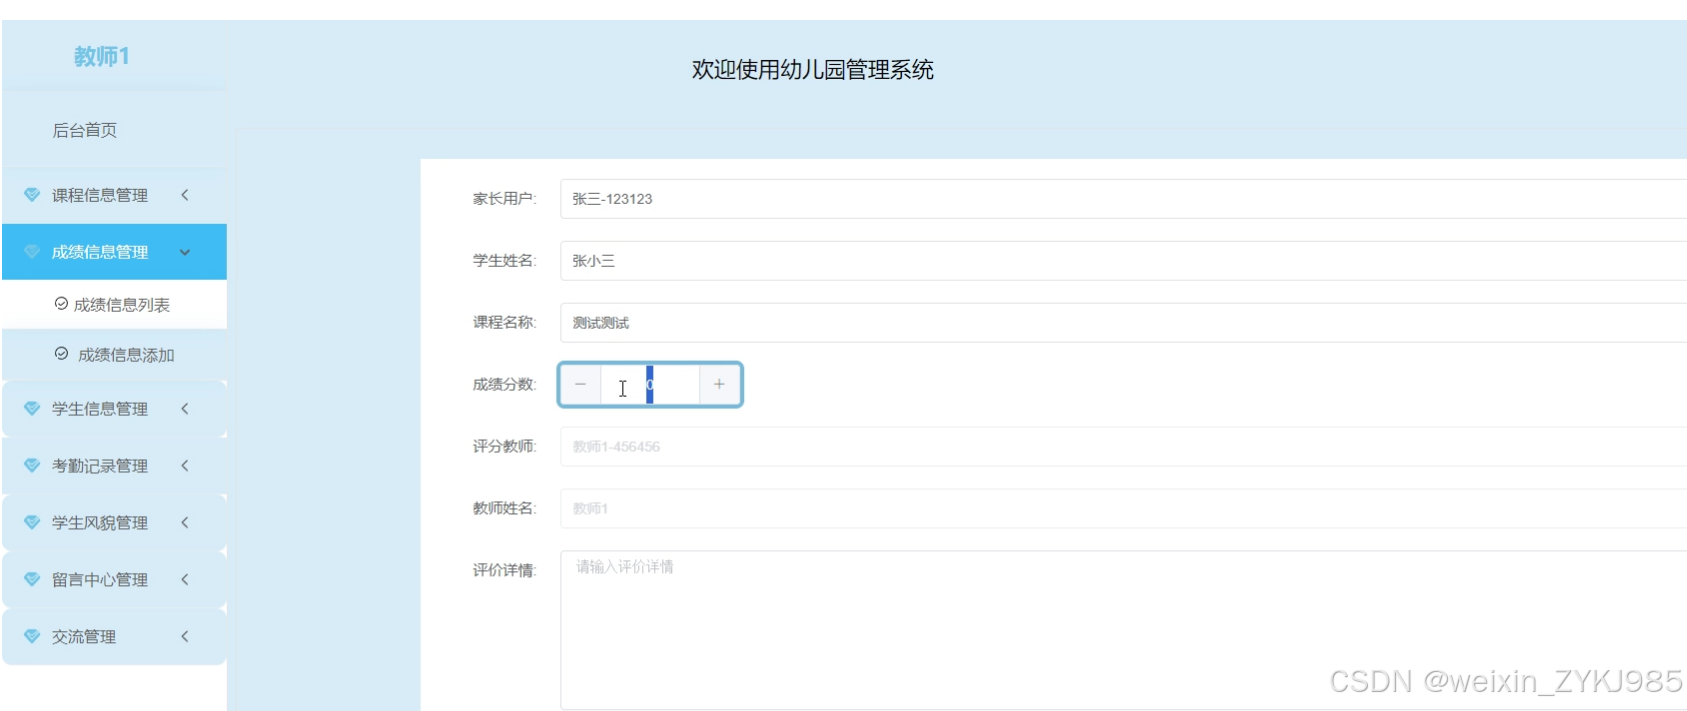This screenshot has height=711, width=1687.
Task: Click the 教师姓名 label
Action: pos(504,509)
